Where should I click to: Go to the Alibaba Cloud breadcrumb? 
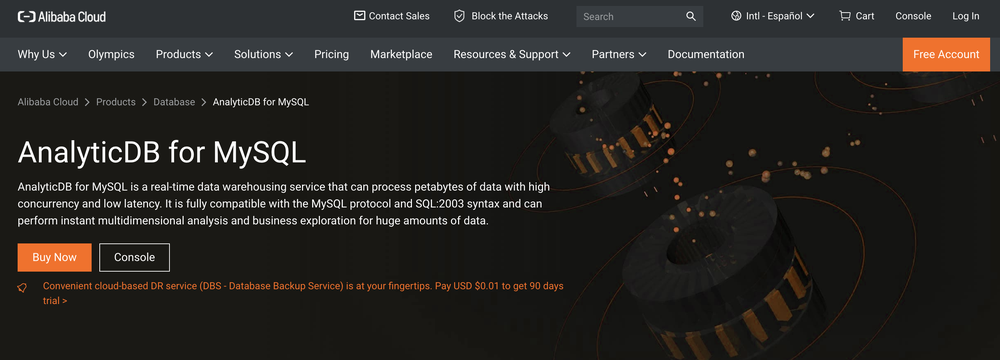(x=48, y=101)
